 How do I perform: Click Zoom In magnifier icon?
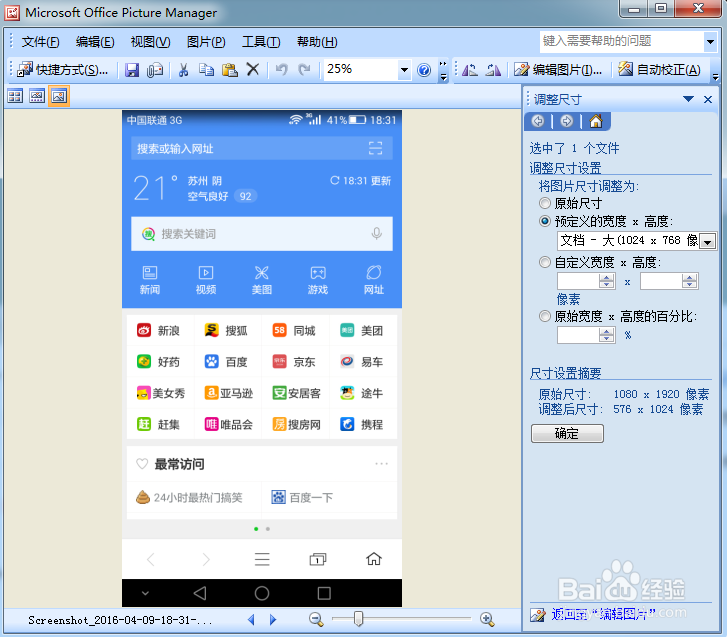click(487, 619)
